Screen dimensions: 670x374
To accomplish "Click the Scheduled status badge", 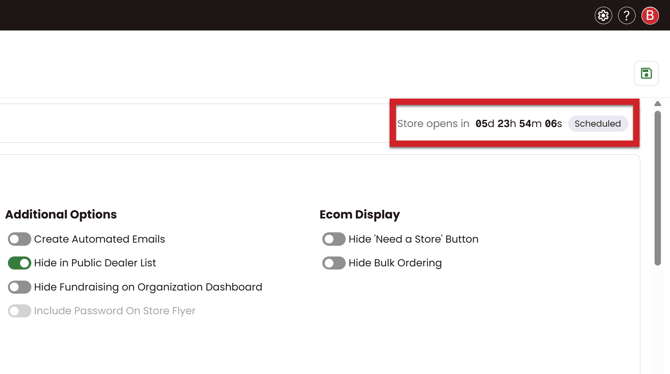I will click(x=597, y=124).
